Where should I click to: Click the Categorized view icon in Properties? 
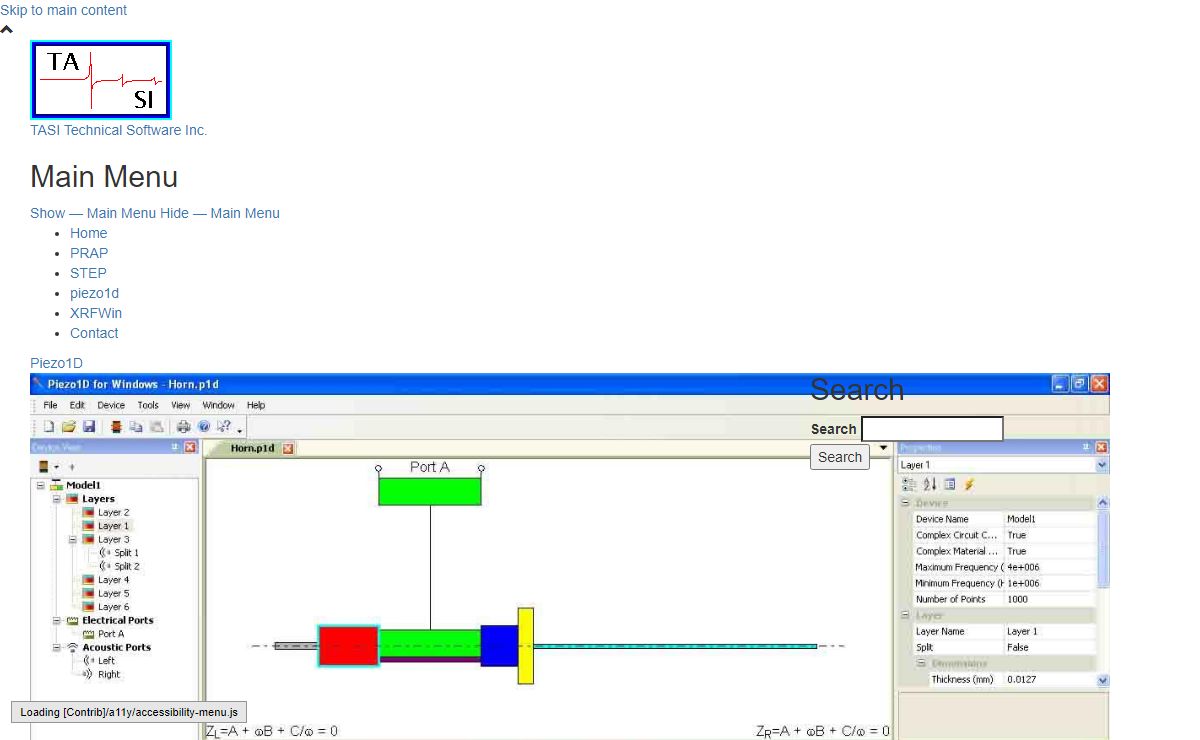[x=909, y=484]
